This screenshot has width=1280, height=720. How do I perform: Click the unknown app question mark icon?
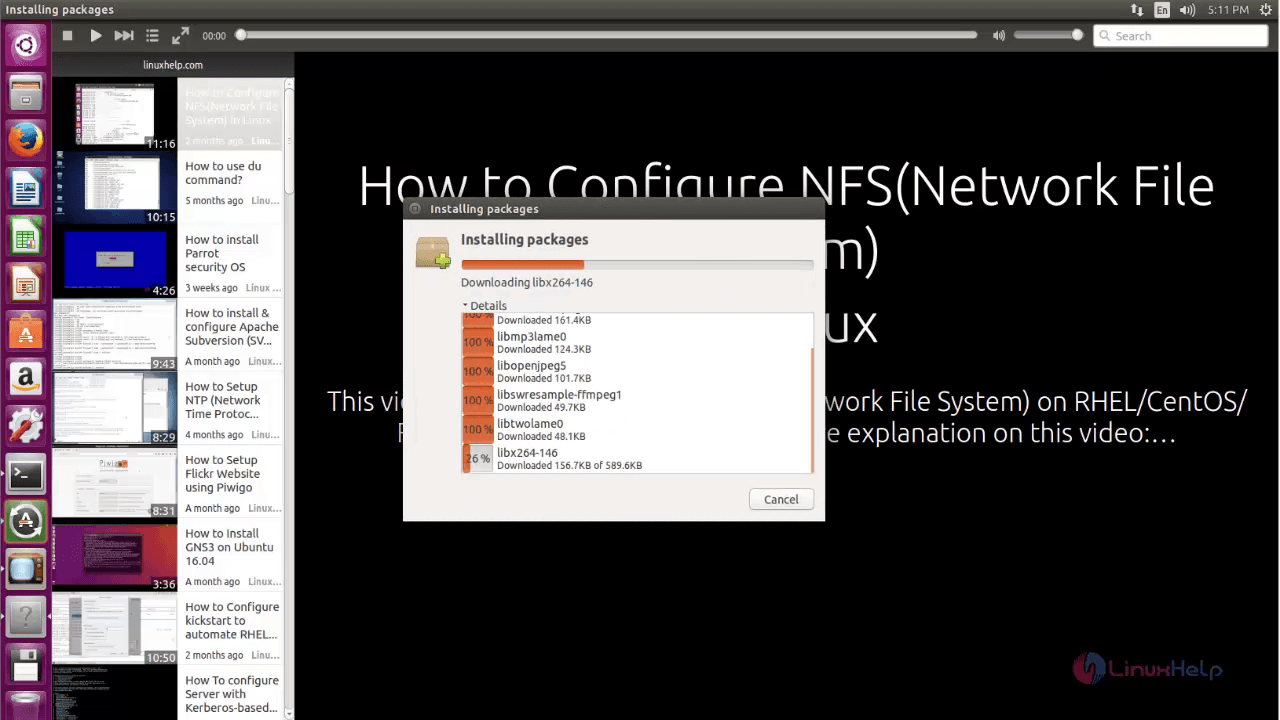click(x=26, y=617)
